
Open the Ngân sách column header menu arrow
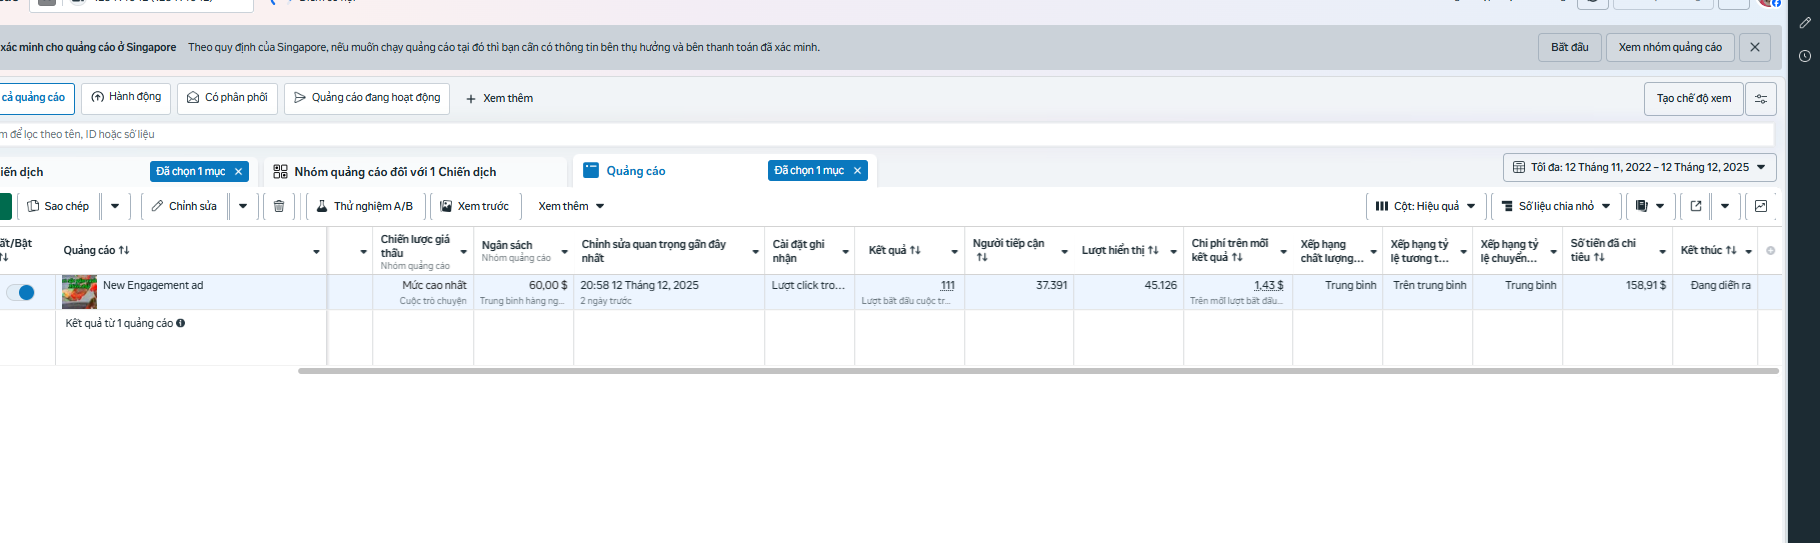pos(564,252)
